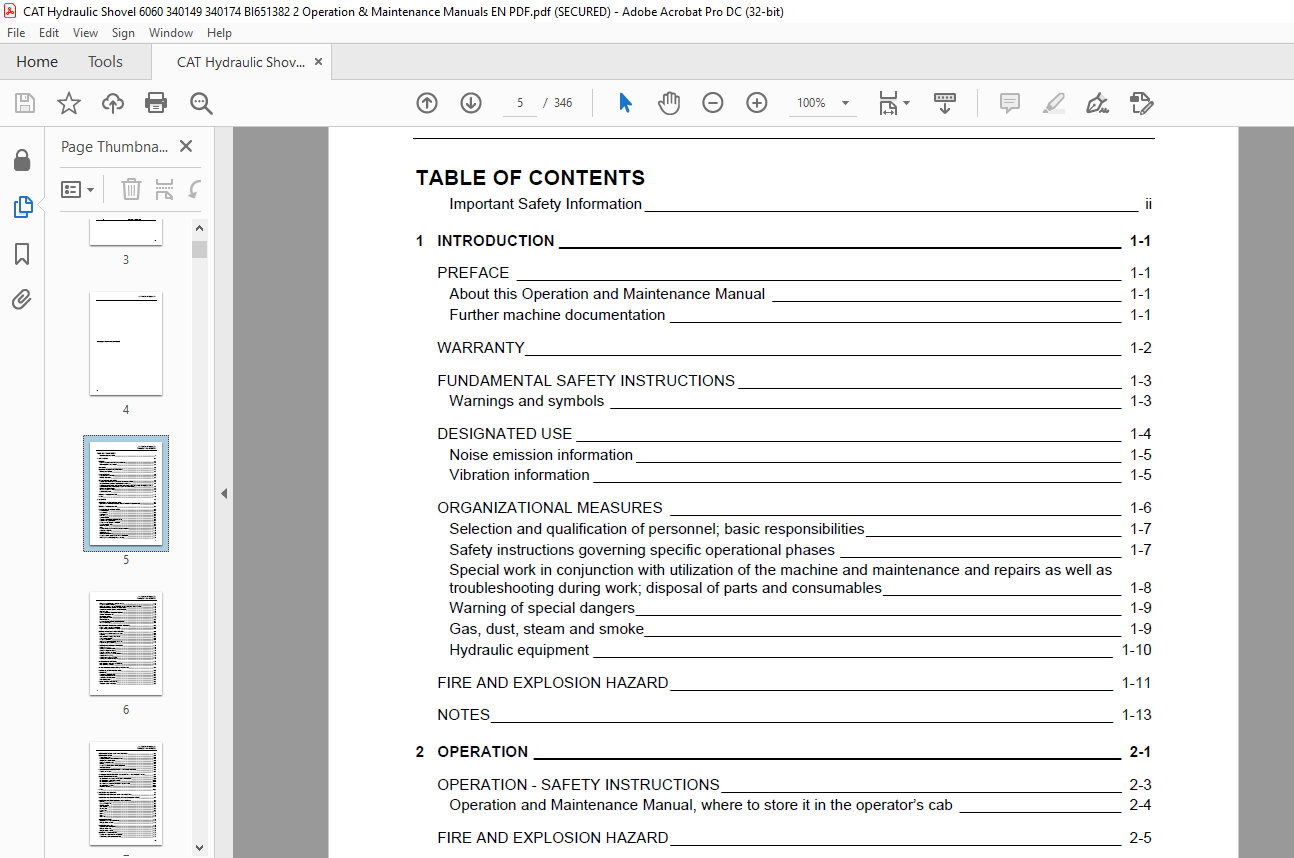Open the security lock panel icon
Image resolution: width=1294 pixels, height=858 pixels.
point(22,160)
